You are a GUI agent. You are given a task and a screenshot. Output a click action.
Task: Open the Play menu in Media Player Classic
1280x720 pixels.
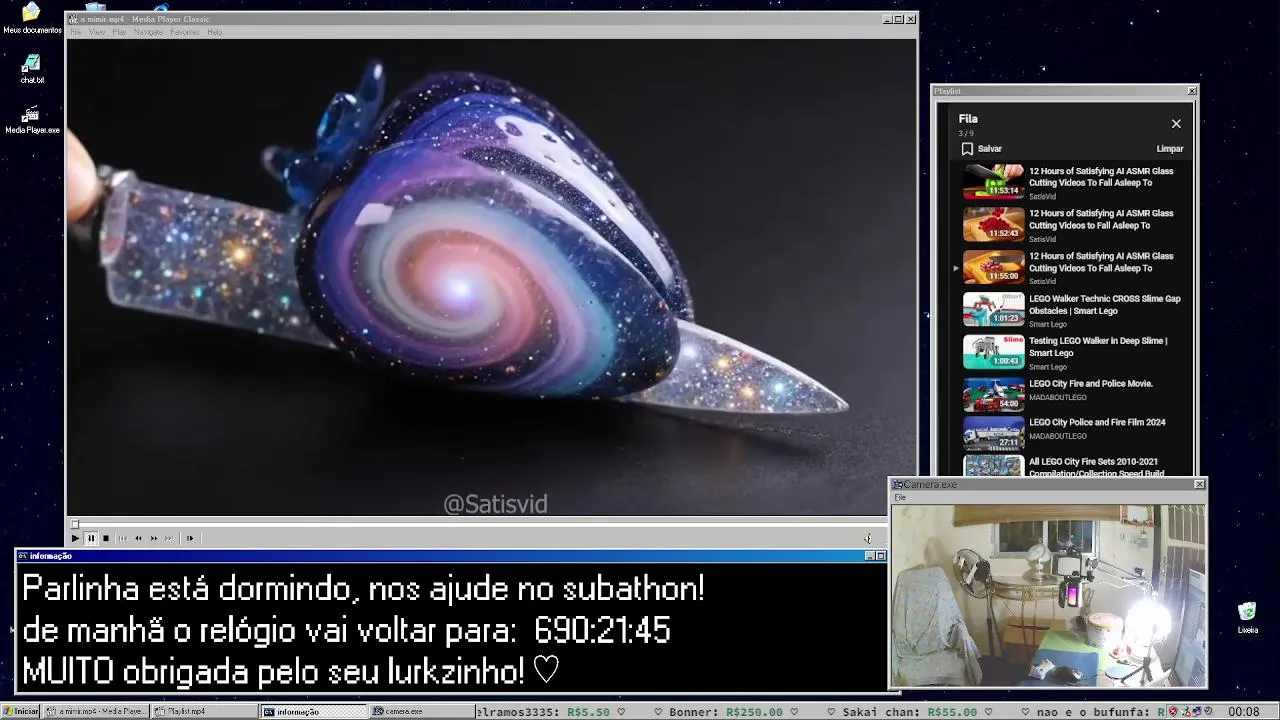[x=120, y=32]
